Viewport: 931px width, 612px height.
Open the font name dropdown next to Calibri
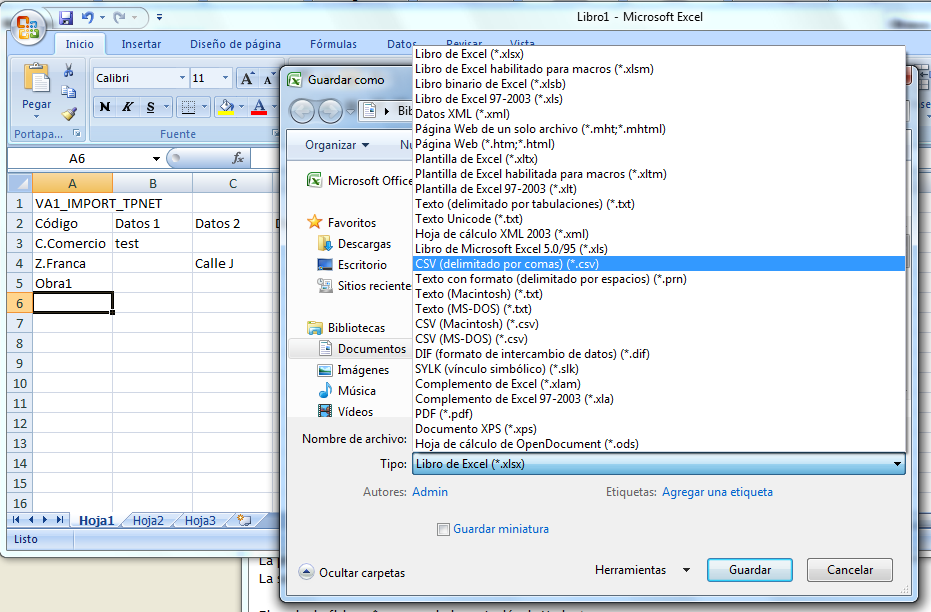[x=182, y=78]
